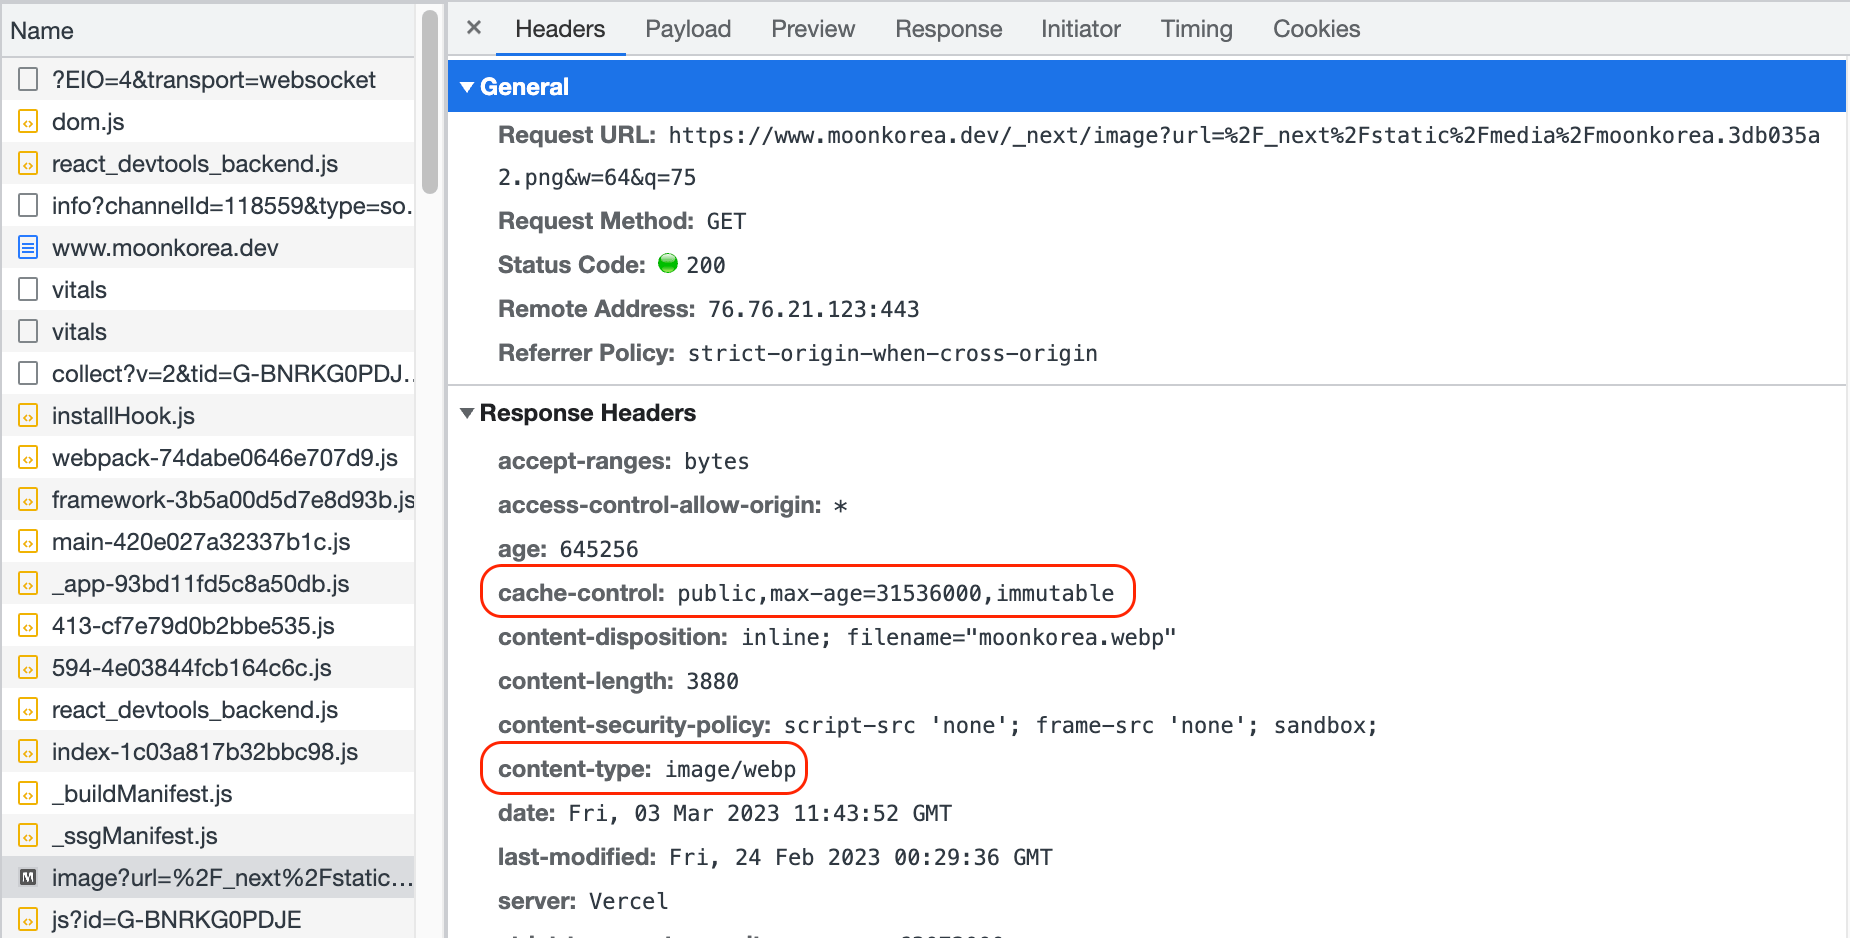This screenshot has width=1850, height=938.
Task: Click the _buildManifest.js script icon
Action: (28, 794)
